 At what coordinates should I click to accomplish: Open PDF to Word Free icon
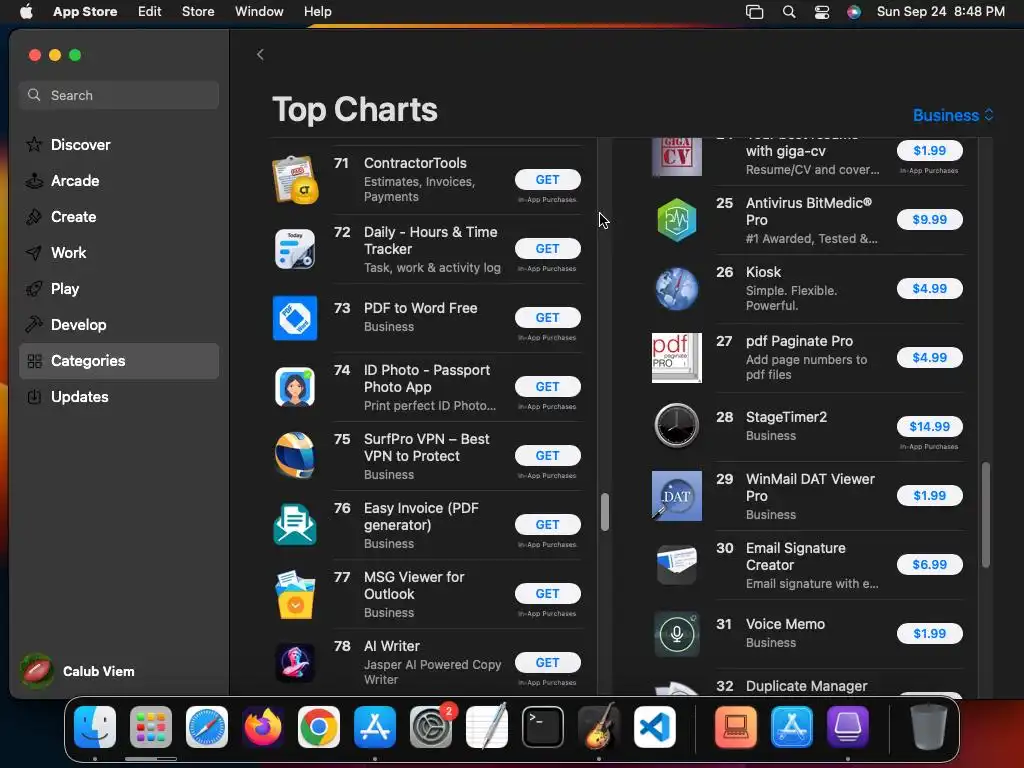[295, 318]
